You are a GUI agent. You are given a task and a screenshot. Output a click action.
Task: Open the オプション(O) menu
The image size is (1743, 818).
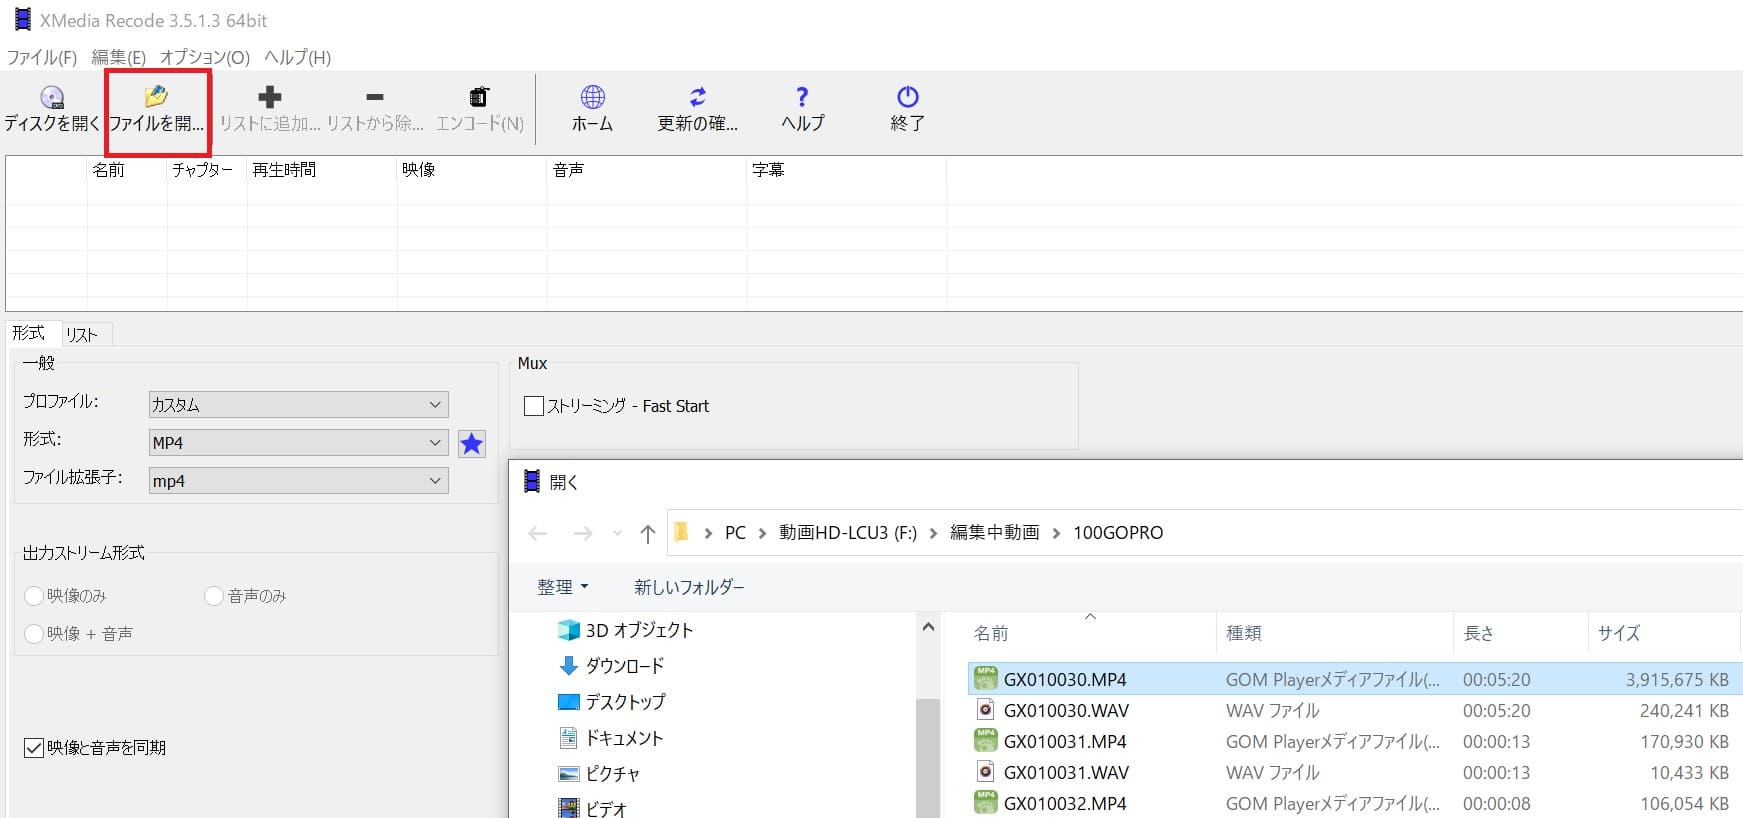(205, 57)
